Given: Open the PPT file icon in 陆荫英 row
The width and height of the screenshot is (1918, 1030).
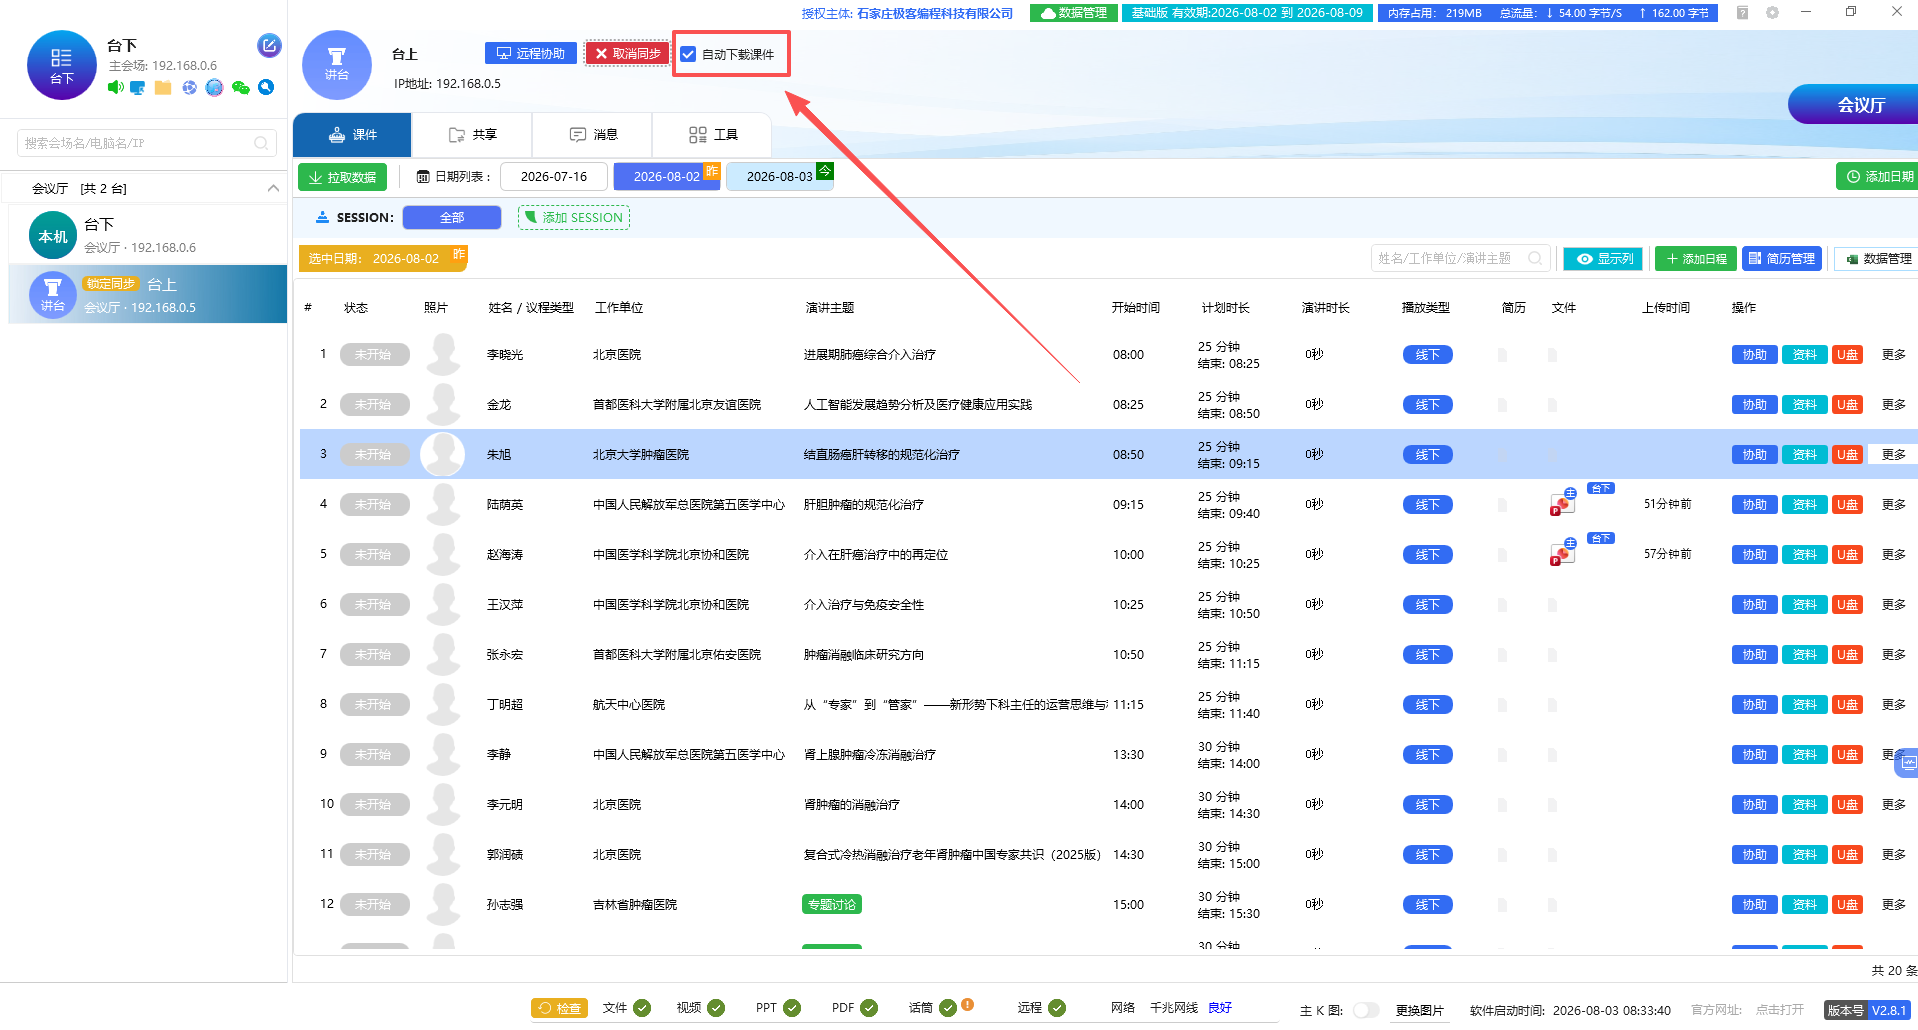Looking at the screenshot, I should click(x=1563, y=502).
